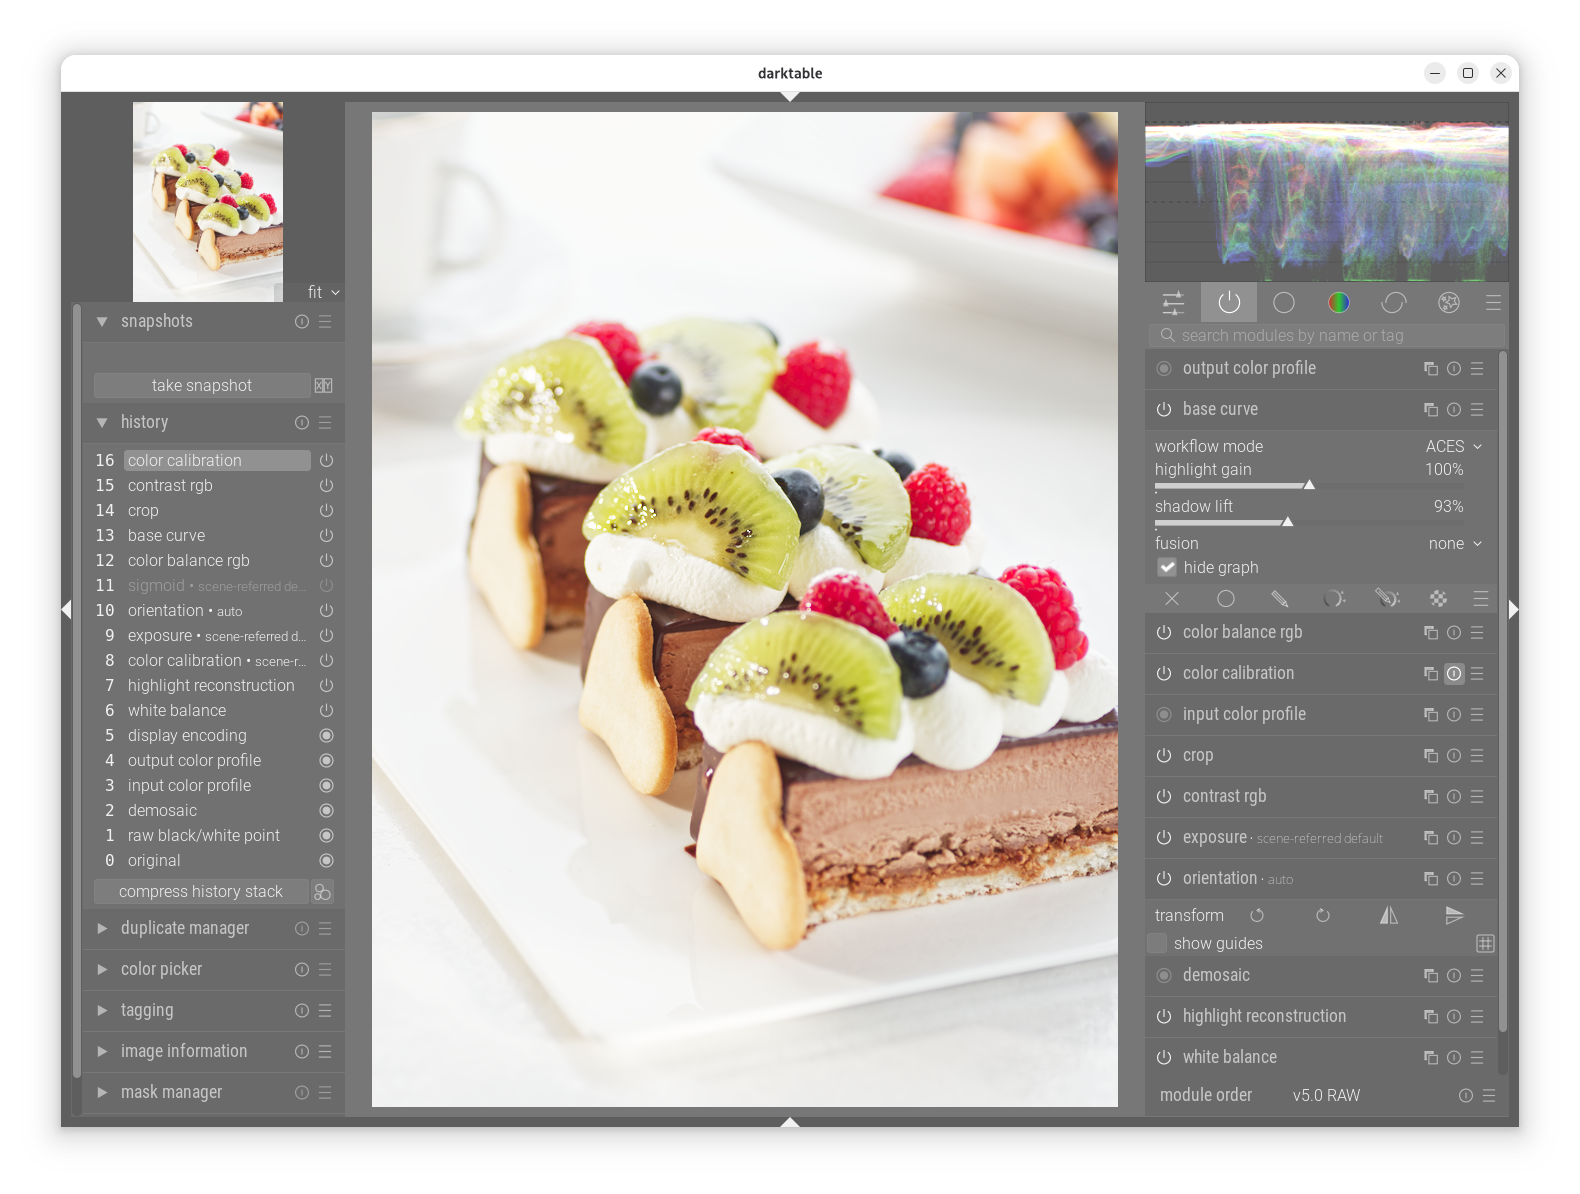
Task: Expand the tagging panel
Action: pos(102,1011)
